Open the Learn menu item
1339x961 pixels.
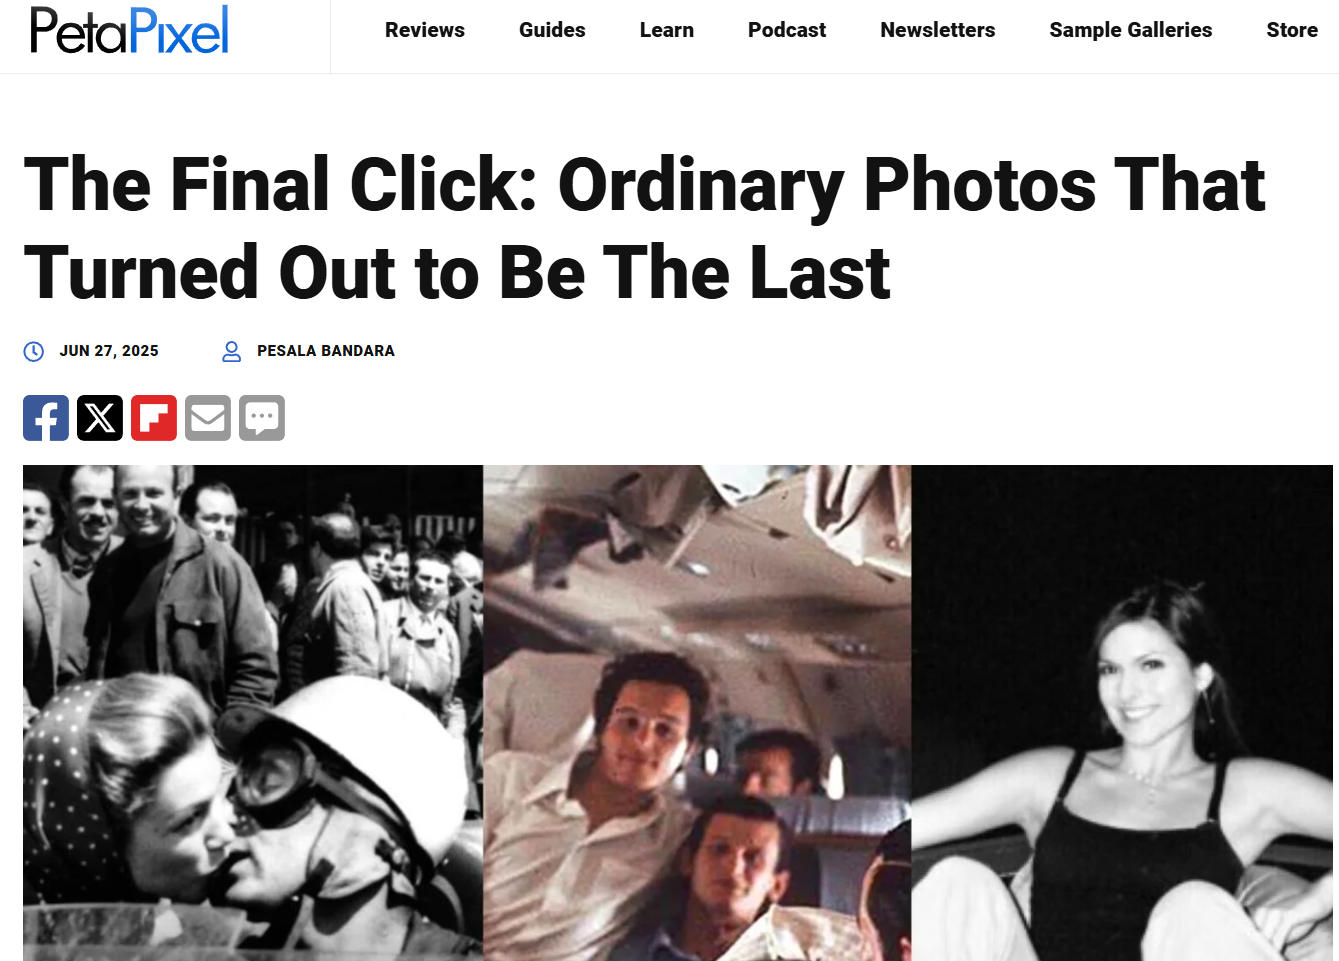coord(667,30)
